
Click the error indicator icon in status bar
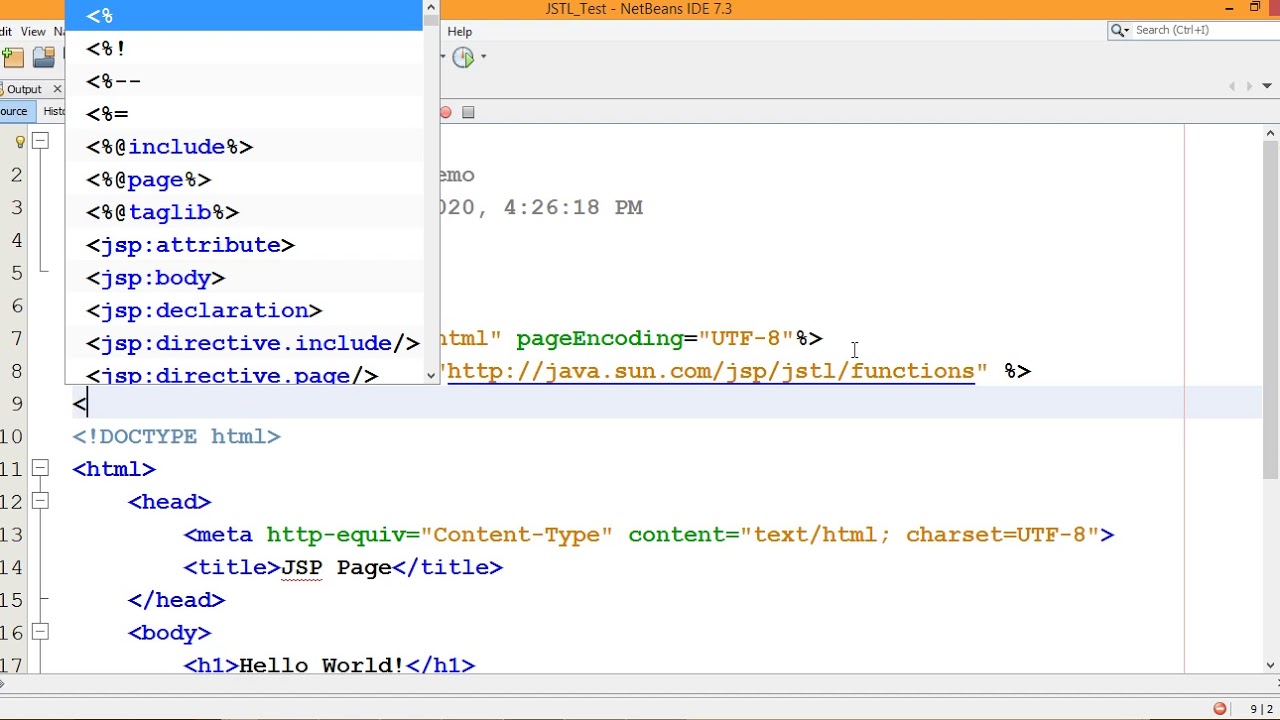(1220, 708)
